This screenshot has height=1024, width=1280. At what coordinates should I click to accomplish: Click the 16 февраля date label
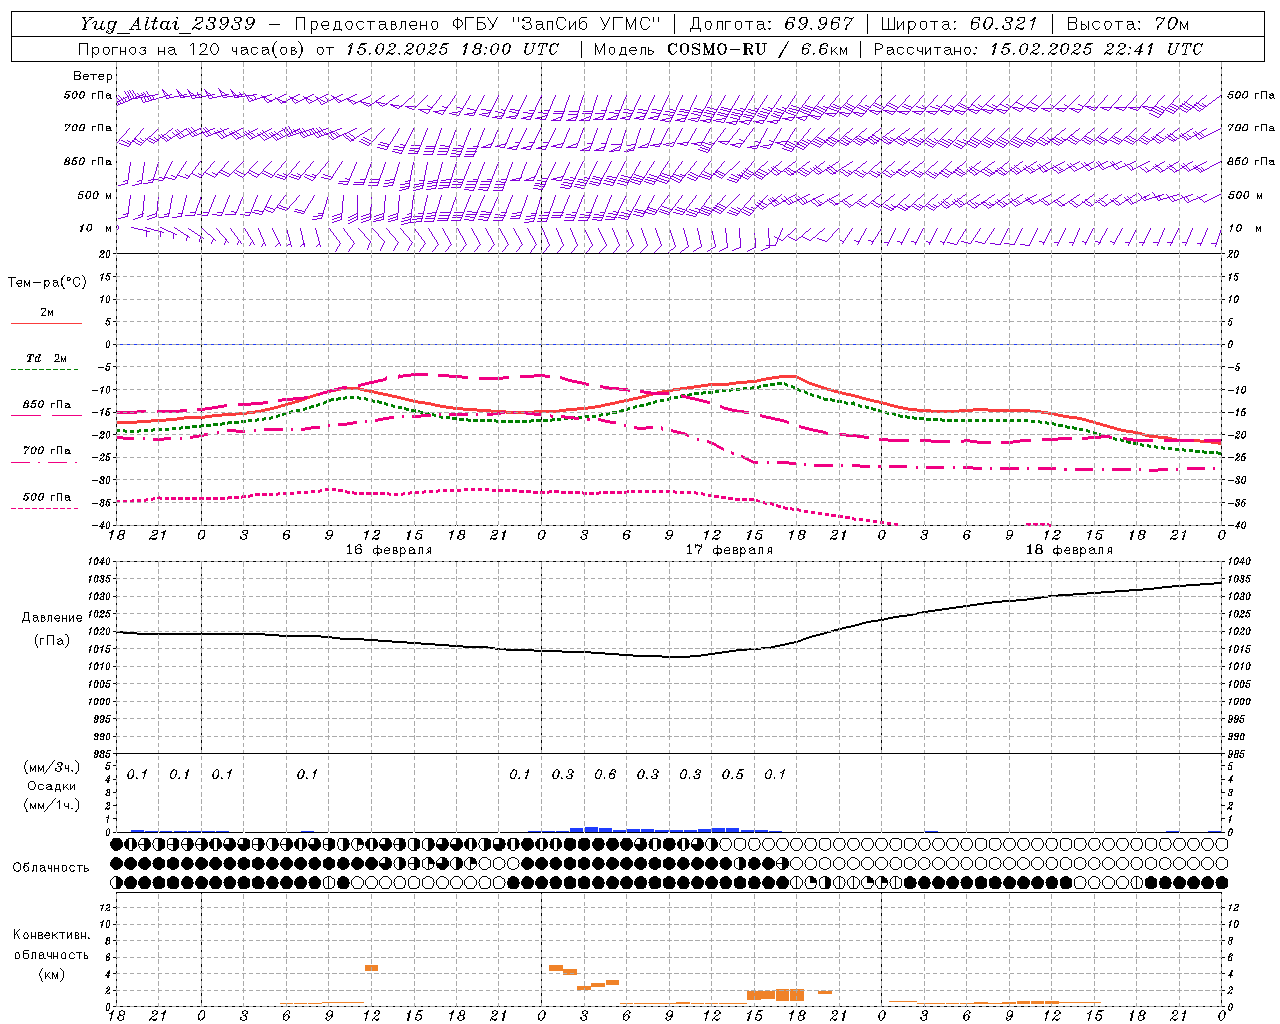(389, 550)
